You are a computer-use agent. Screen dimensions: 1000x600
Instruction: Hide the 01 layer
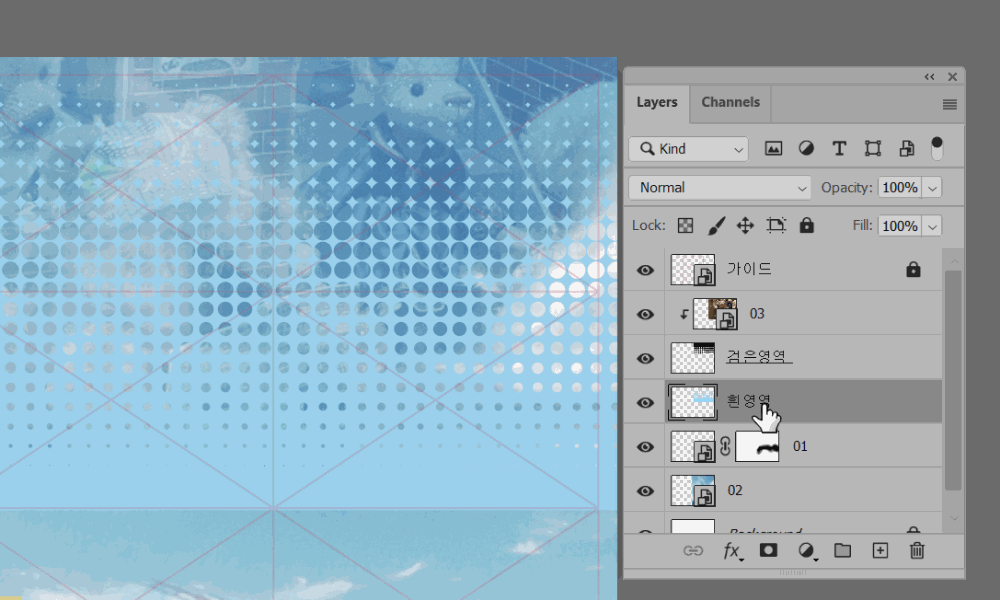pos(645,447)
